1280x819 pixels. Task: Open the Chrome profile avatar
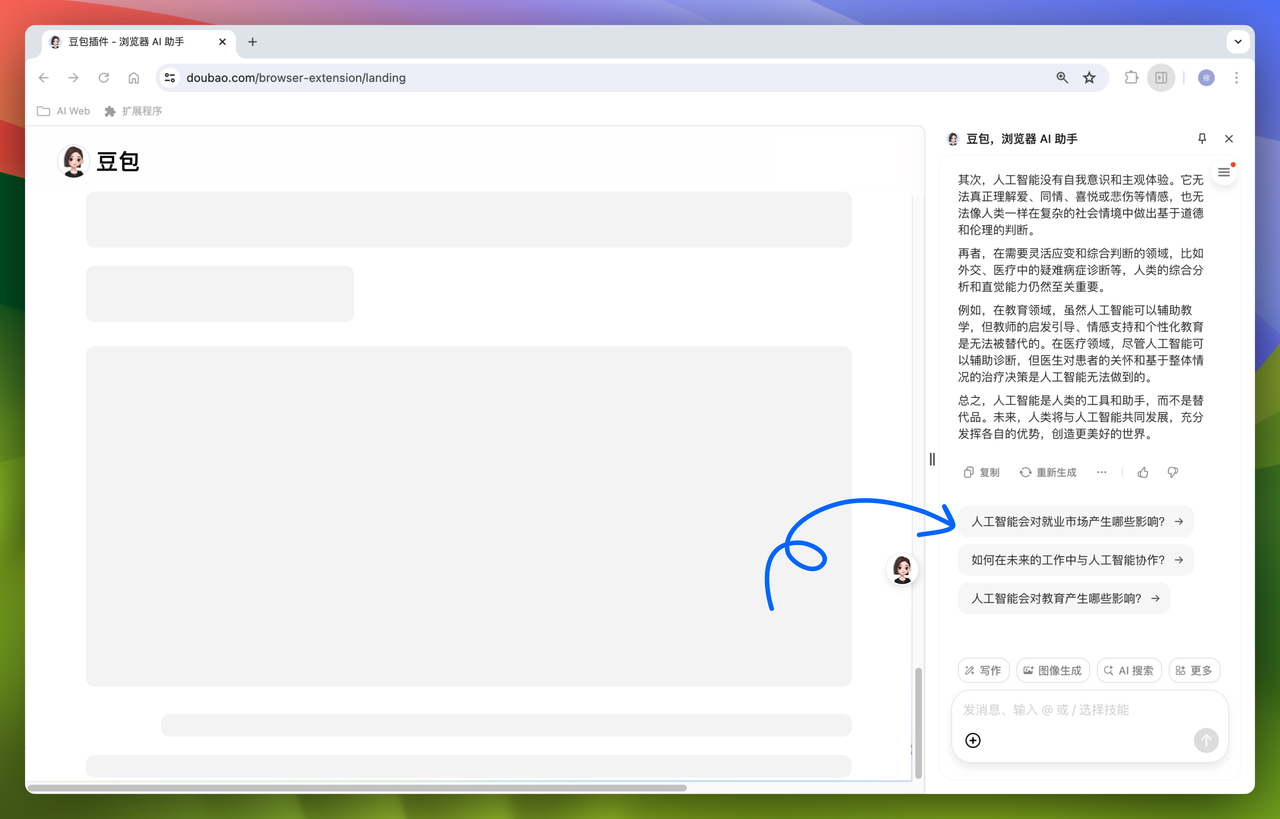1206,78
